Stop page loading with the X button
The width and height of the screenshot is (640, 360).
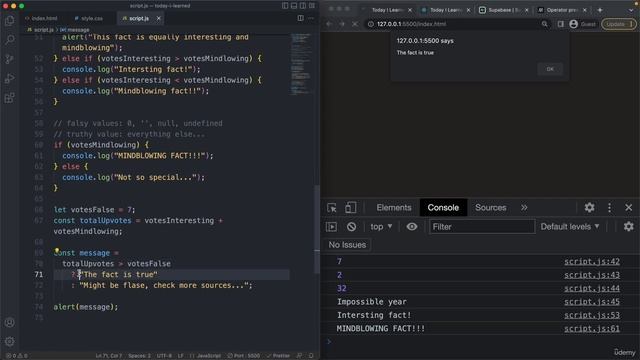point(355,24)
